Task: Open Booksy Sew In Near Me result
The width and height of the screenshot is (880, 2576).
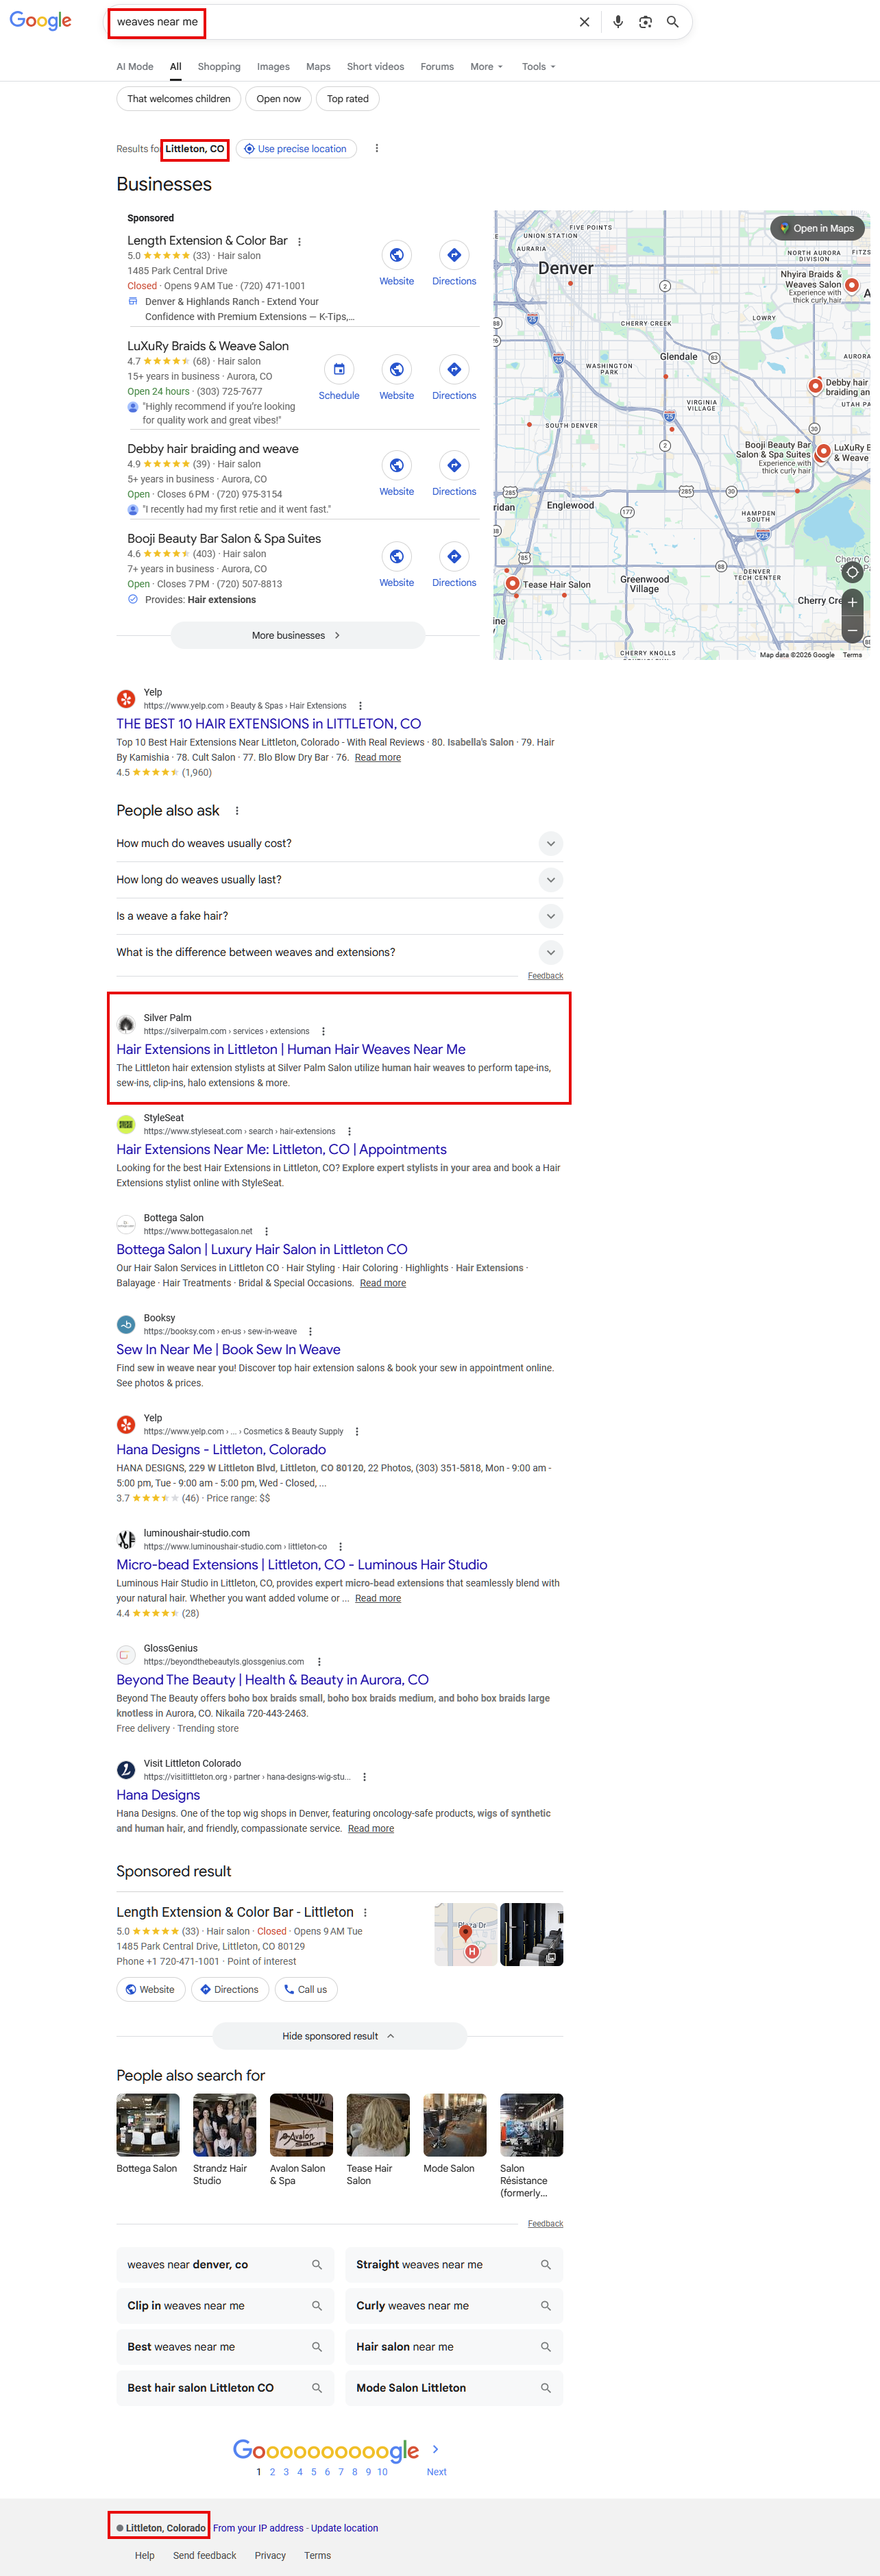Action: [x=228, y=1349]
